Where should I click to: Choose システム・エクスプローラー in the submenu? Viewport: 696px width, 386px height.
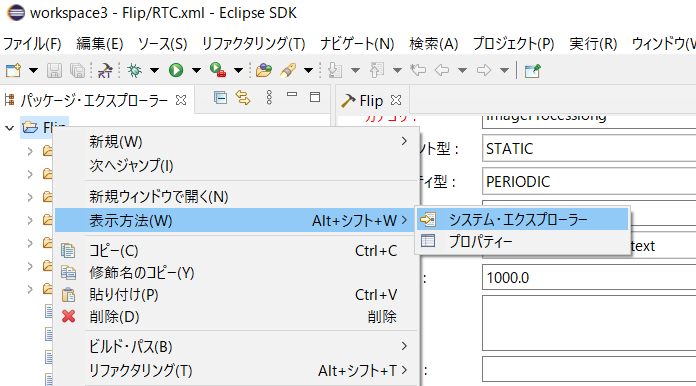tap(522, 219)
